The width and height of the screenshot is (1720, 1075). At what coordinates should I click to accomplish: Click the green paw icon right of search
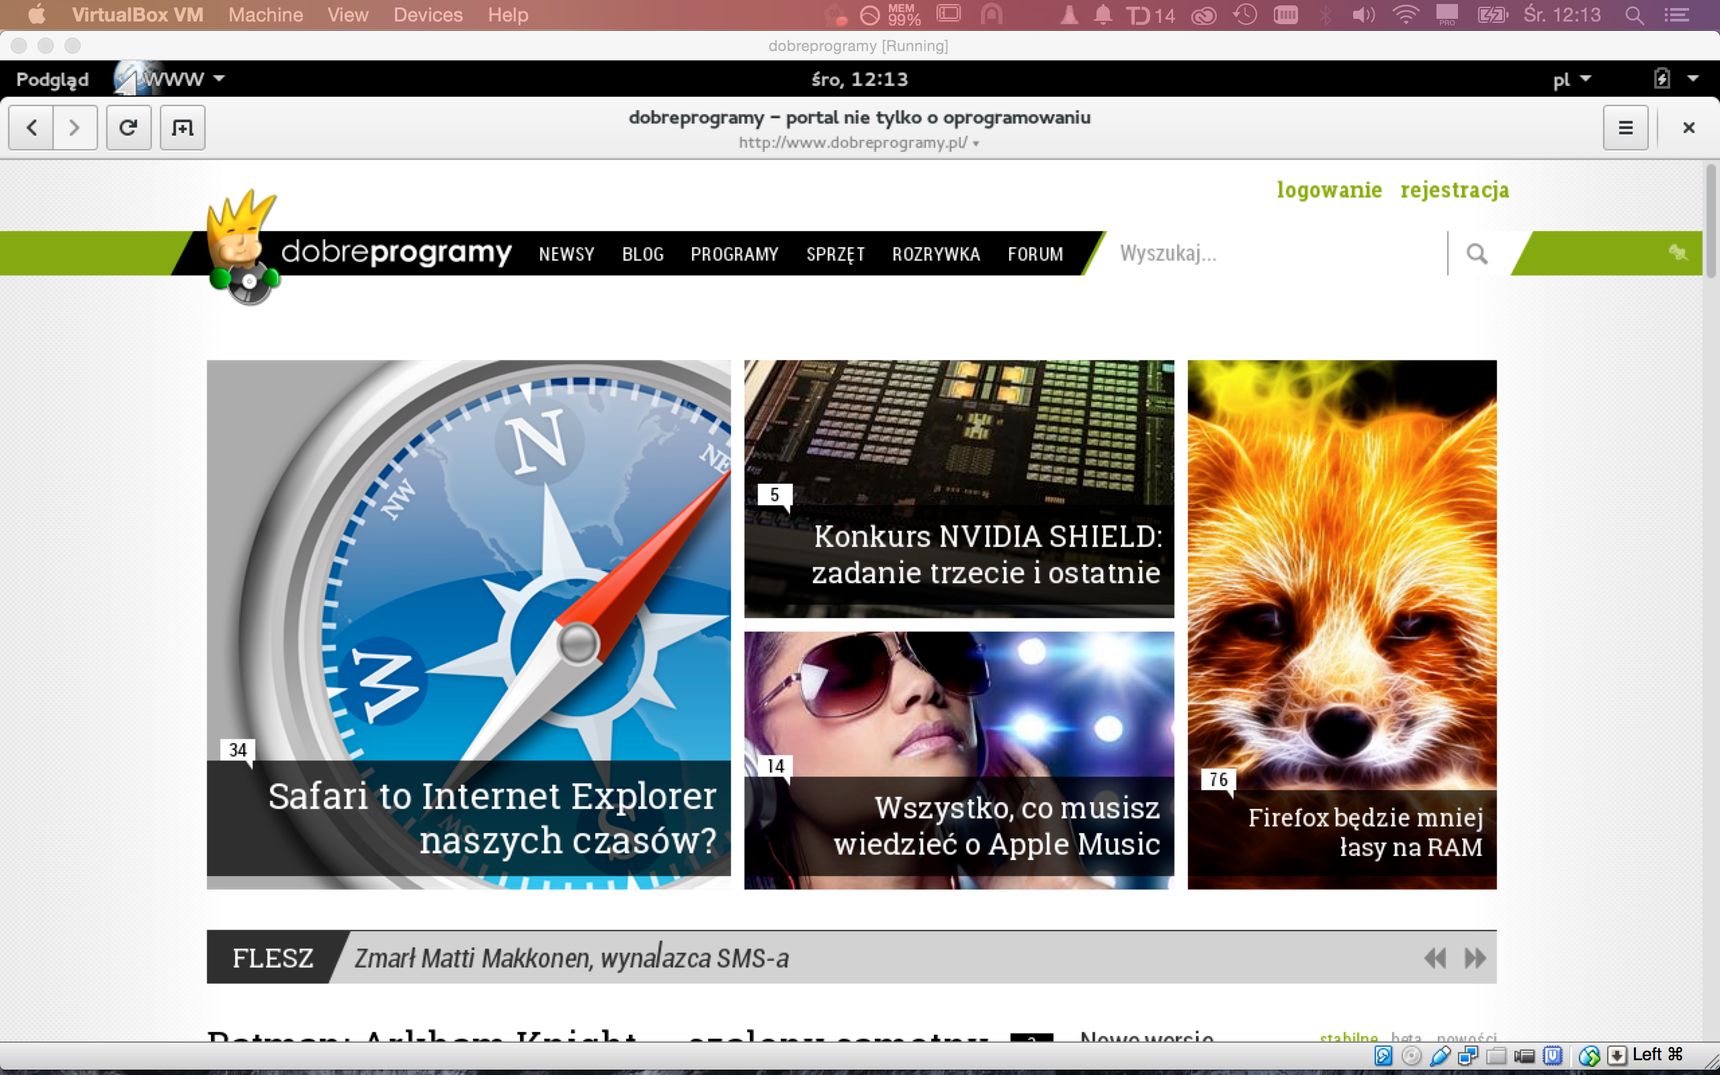pos(1679,253)
